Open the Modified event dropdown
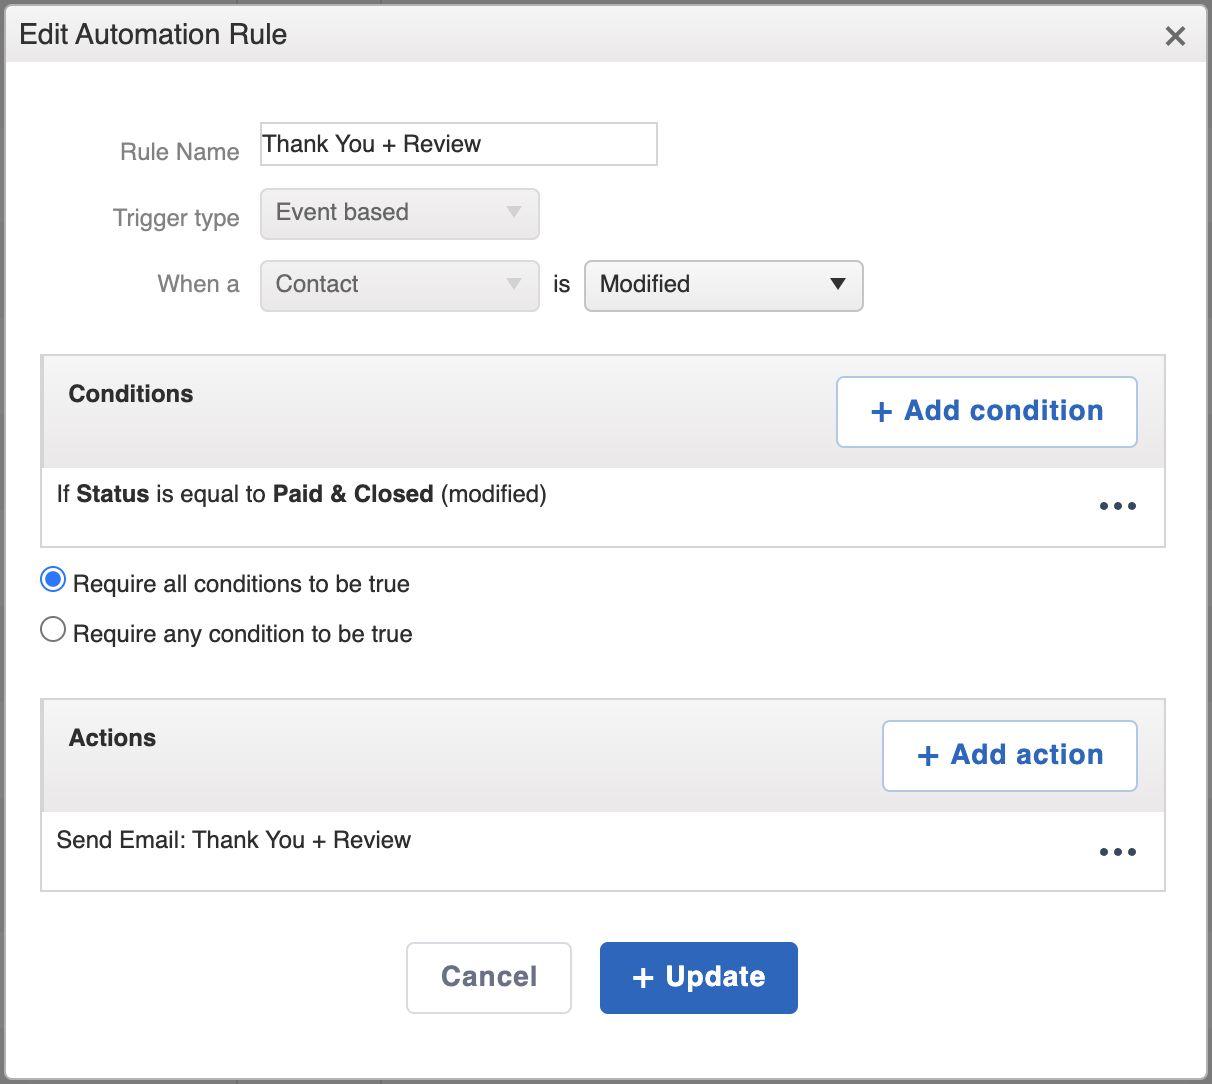 [x=723, y=285]
